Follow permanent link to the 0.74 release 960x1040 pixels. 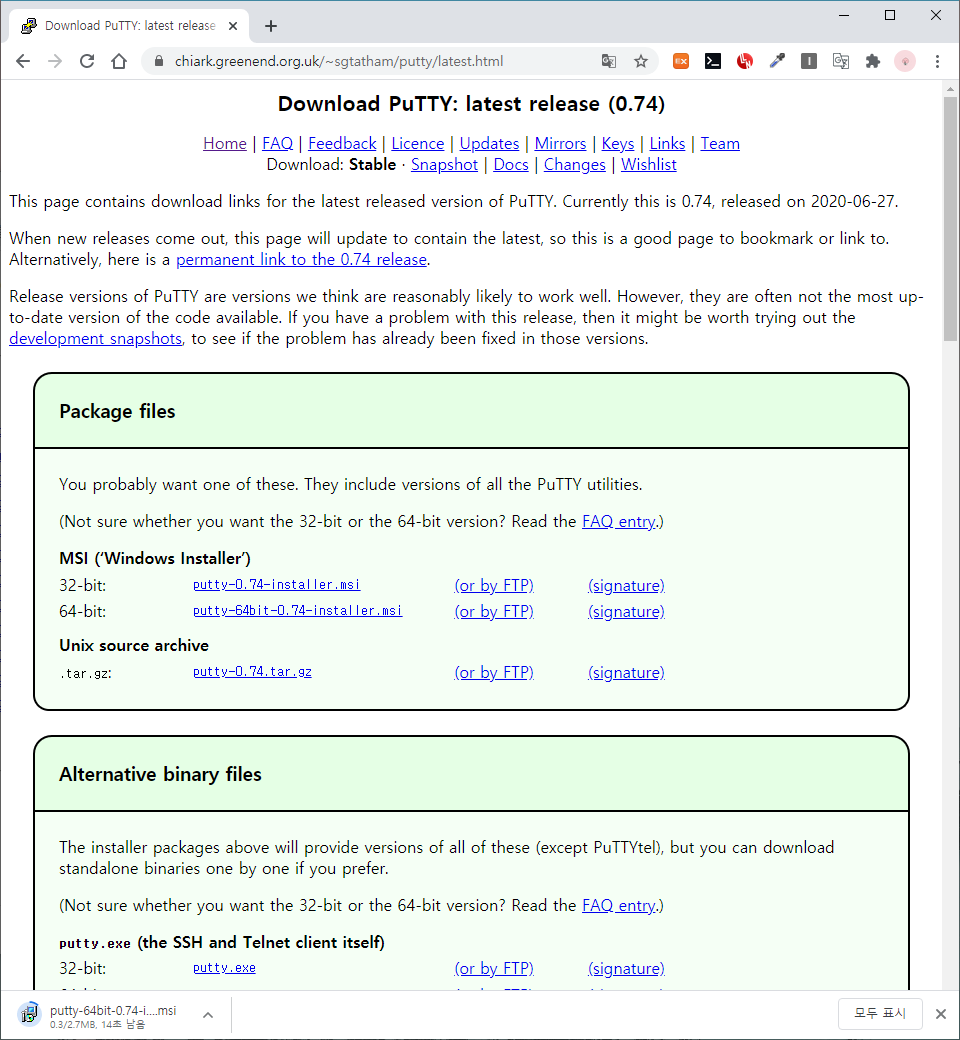pyautogui.click(x=301, y=259)
